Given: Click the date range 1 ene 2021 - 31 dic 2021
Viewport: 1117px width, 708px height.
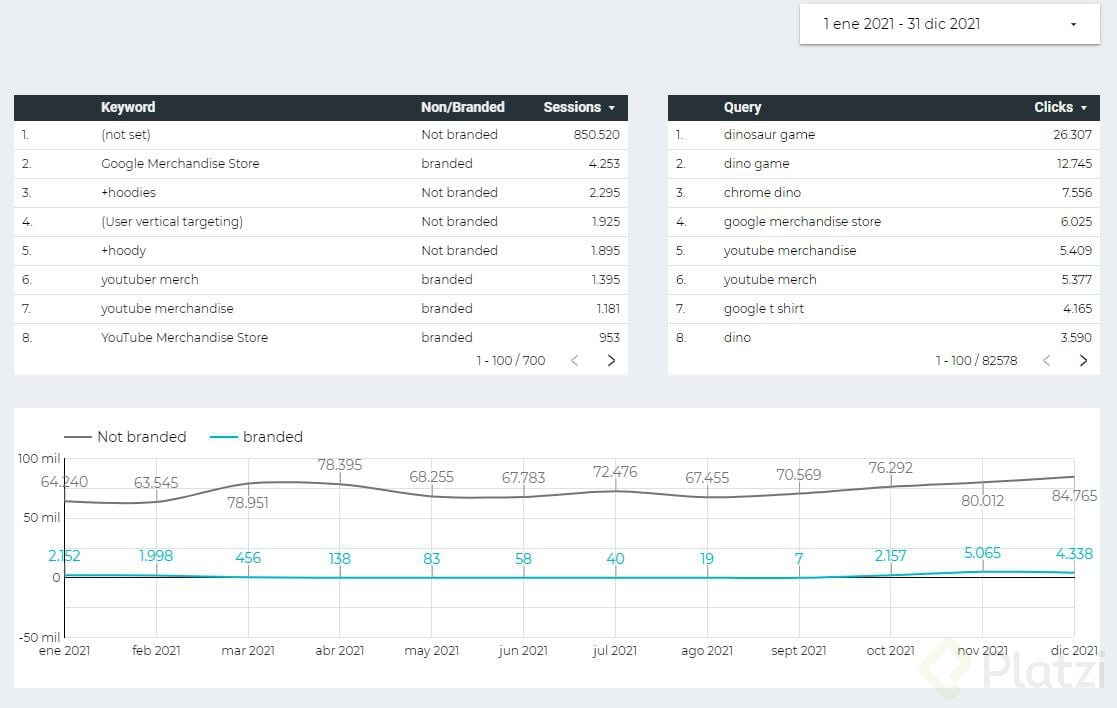Looking at the screenshot, I should (x=901, y=24).
